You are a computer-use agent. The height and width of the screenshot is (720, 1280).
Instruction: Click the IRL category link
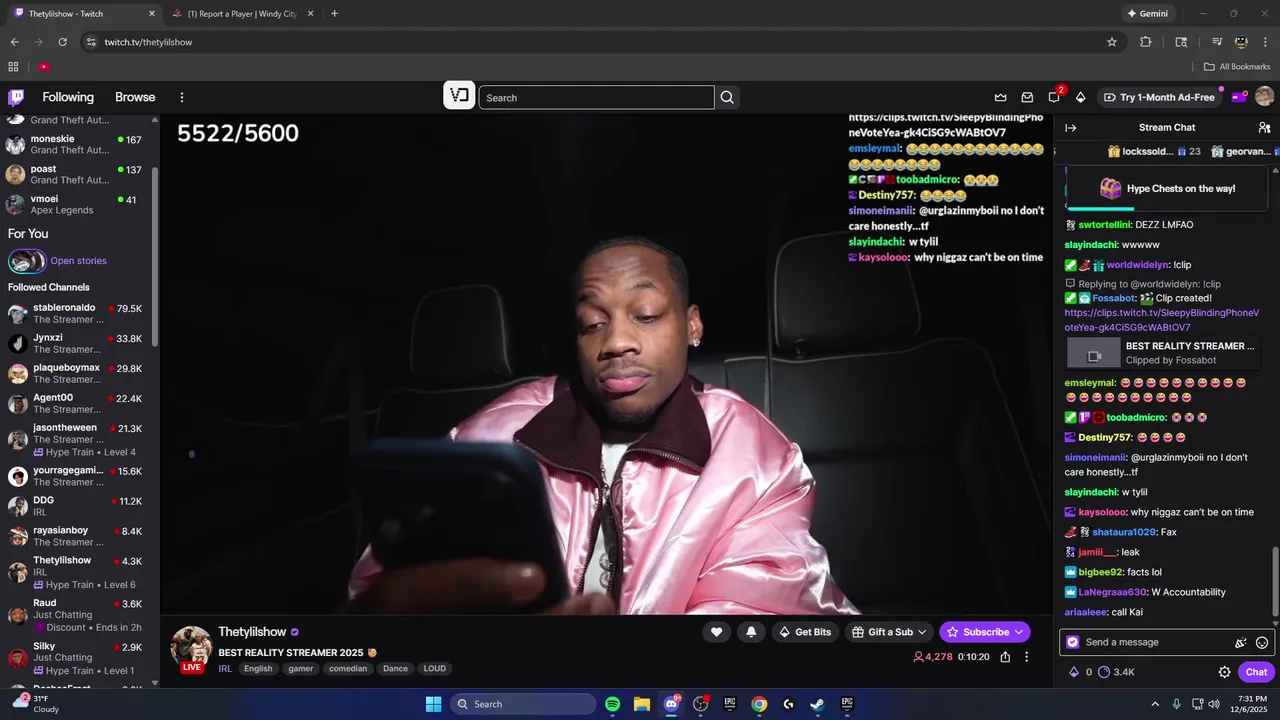[x=225, y=668]
